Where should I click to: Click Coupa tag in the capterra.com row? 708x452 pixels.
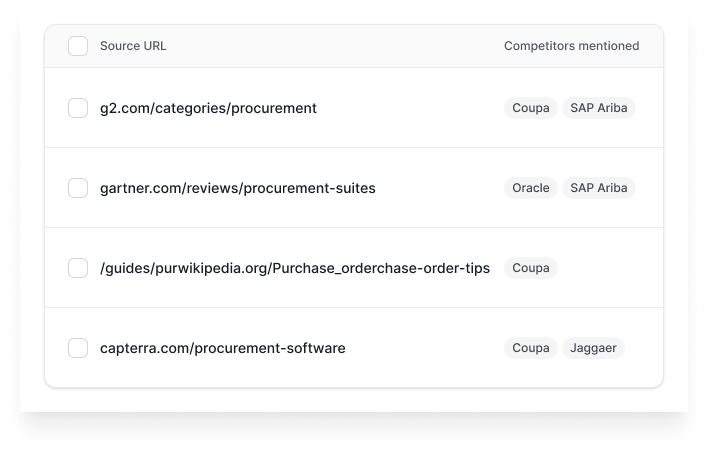pyautogui.click(x=531, y=348)
